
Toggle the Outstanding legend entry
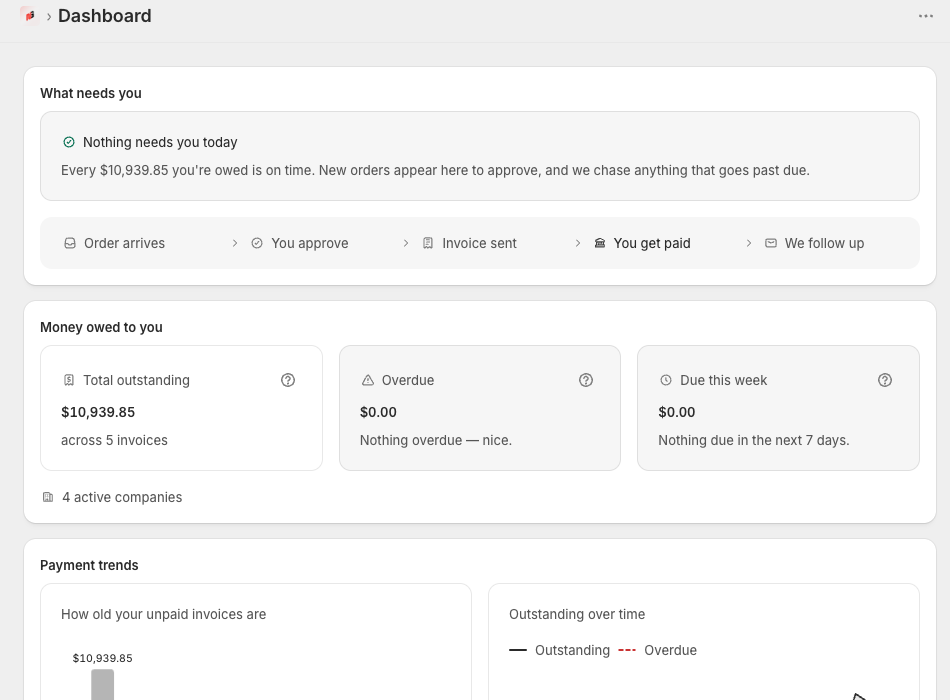(560, 650)
